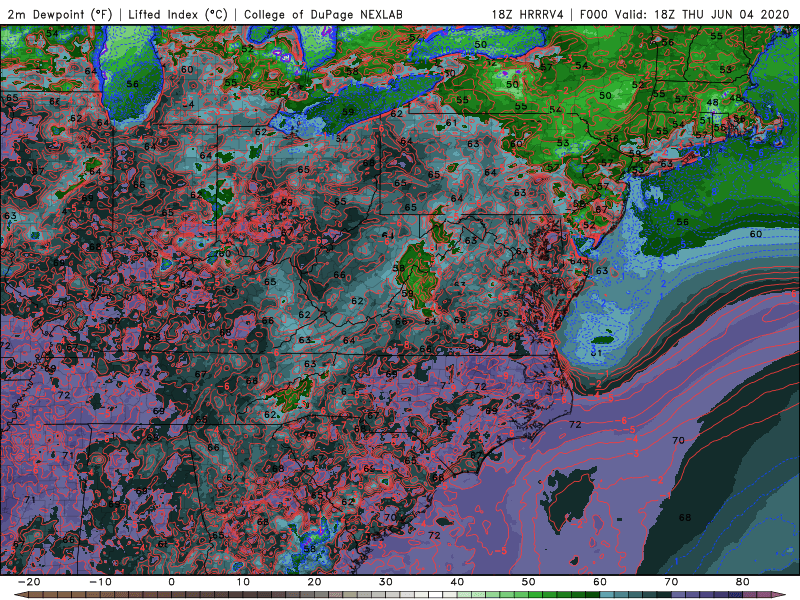
Task: Click the '-20' color scale label
Action: (29, 582)
